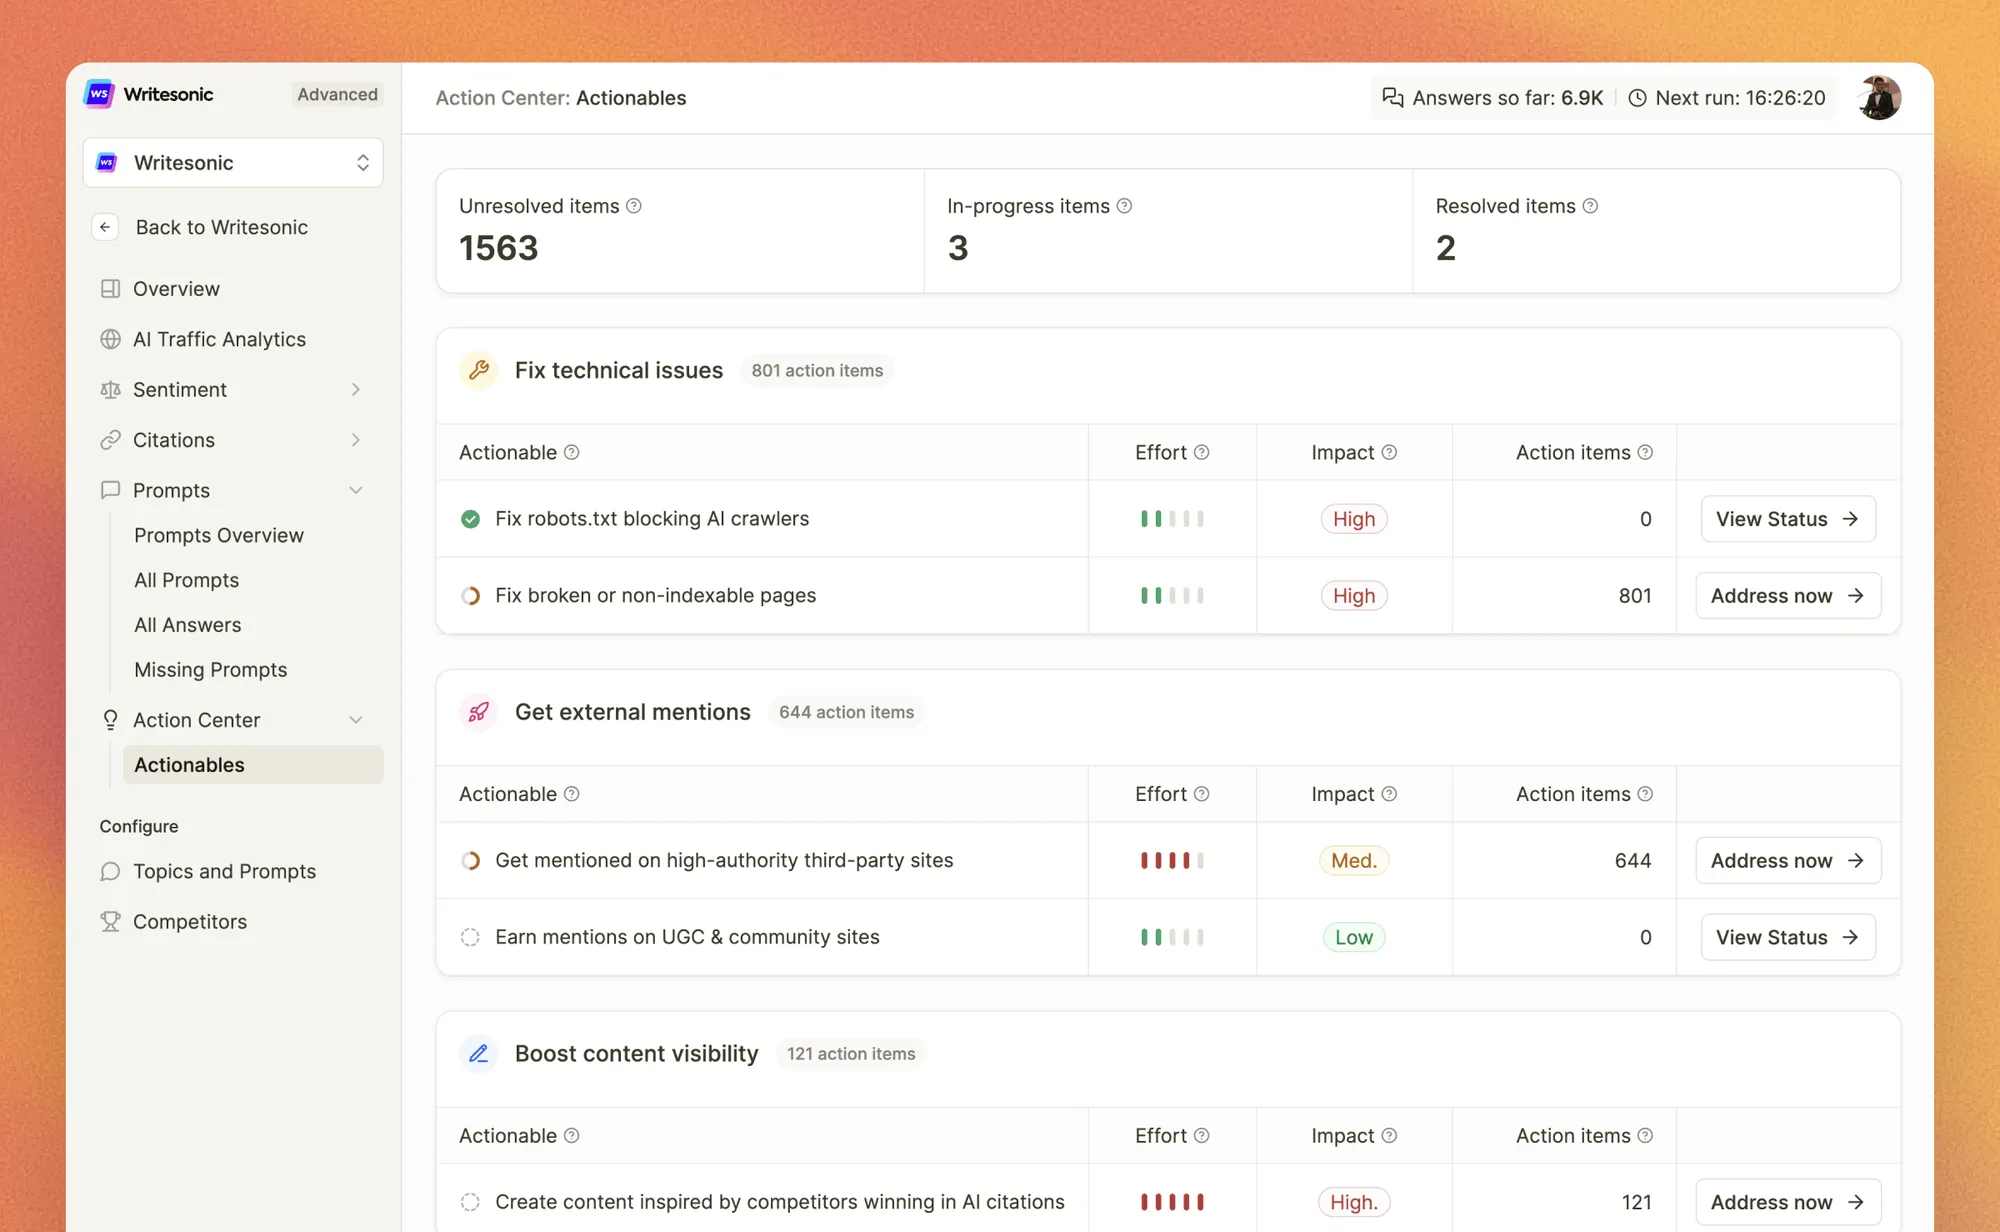Viewport: 2000px width, 1232px height.
Task: Open the user profile avatar
Action: 1879,97
